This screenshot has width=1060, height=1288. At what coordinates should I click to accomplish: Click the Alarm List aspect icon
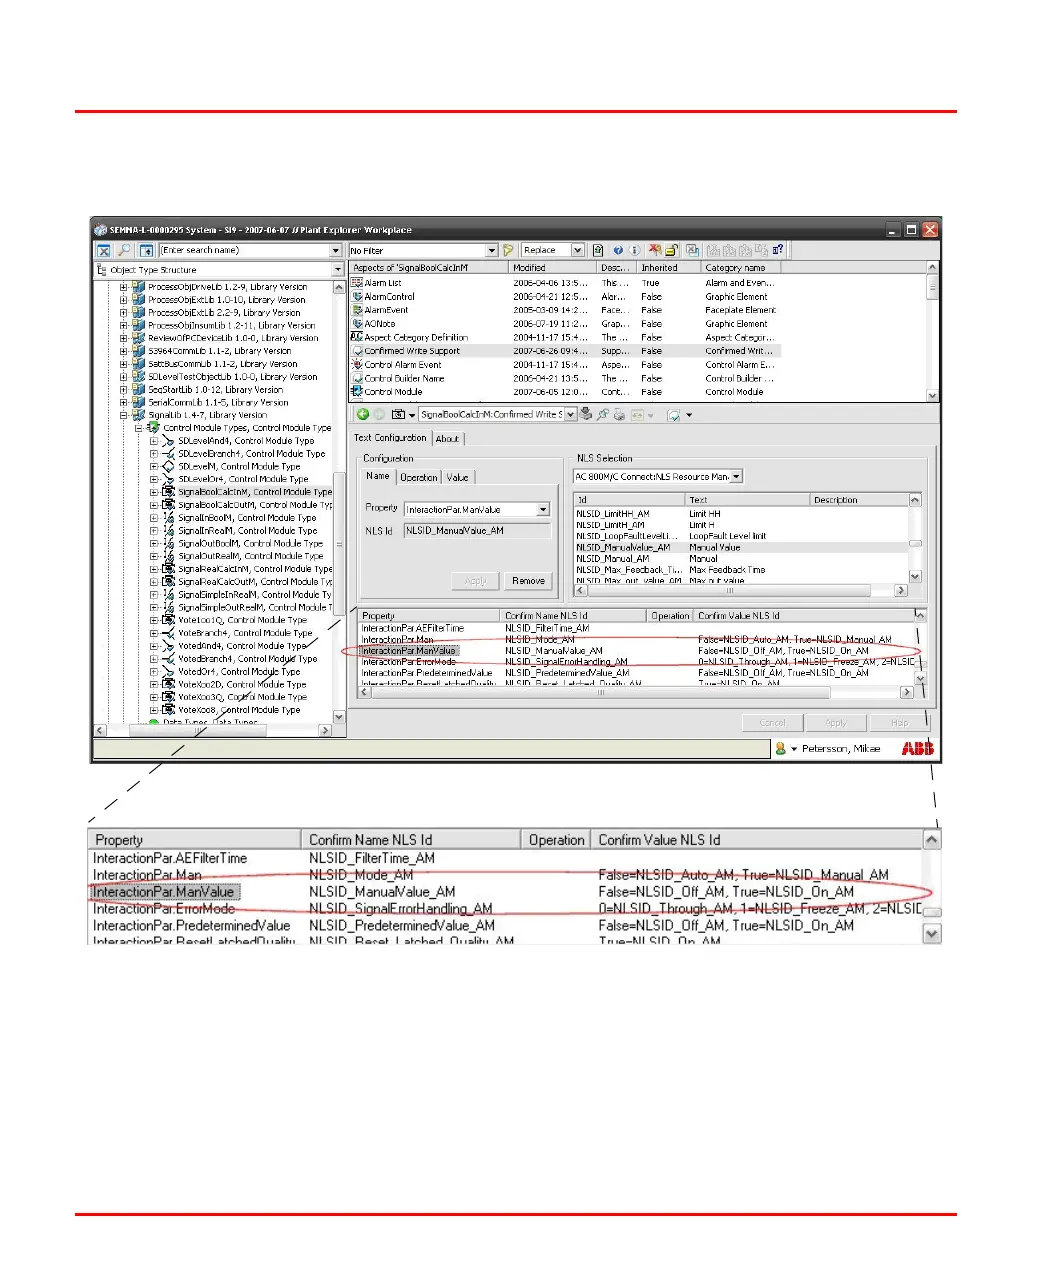coord(357,283)
